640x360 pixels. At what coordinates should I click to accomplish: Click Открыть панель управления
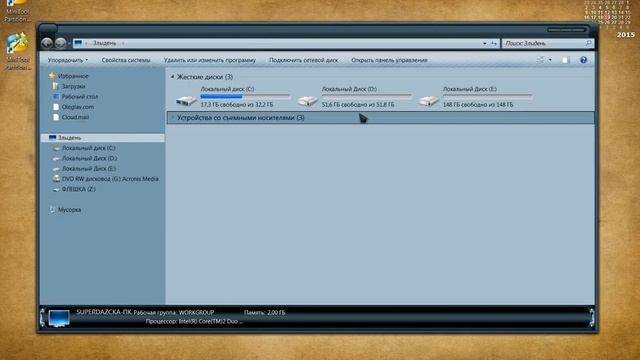[389, 60]
